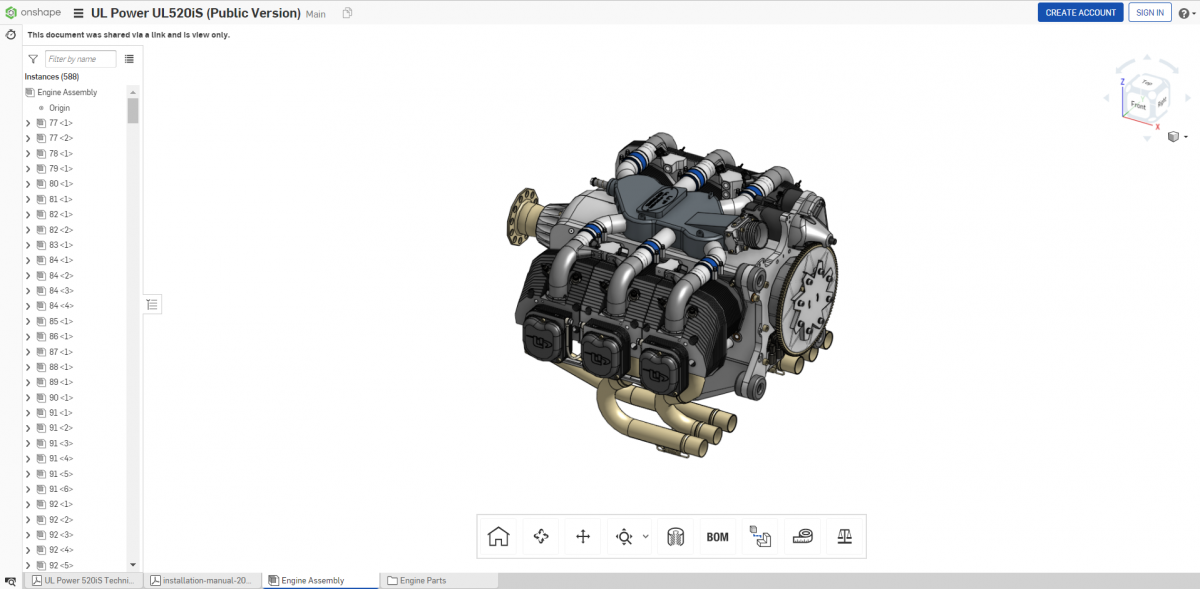
Task: Open Mass properties scale tool
Action: pos(844,536)
